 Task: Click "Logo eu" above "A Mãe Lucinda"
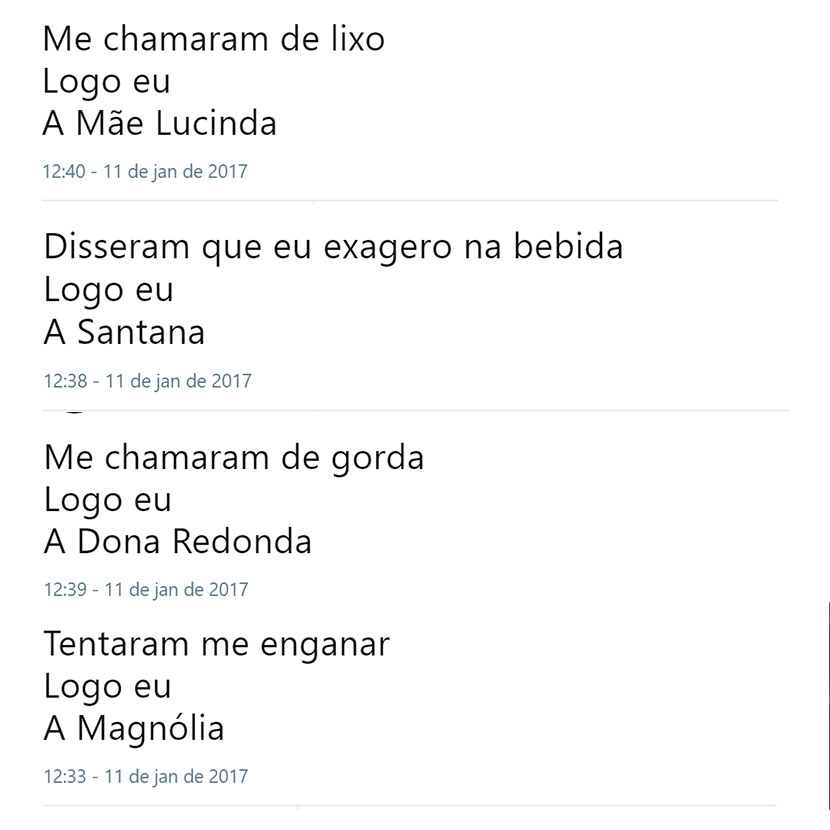pos(106,82)
